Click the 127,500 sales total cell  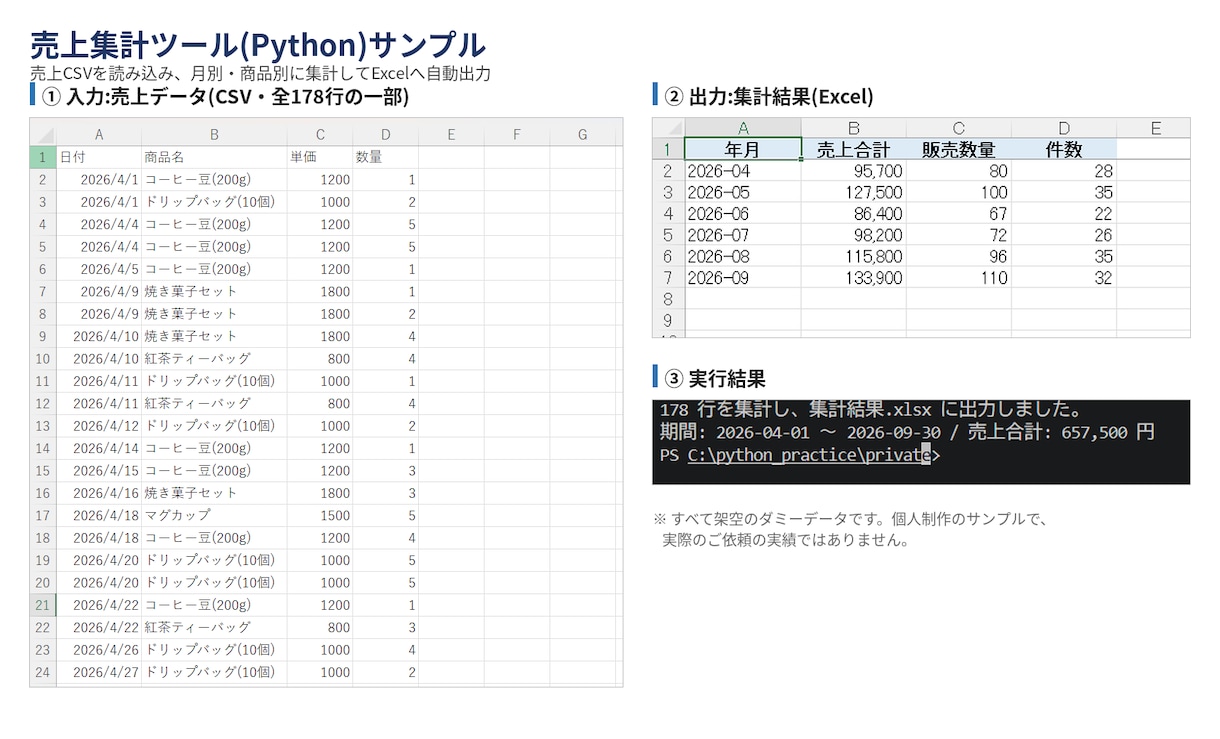coord(854,192)
